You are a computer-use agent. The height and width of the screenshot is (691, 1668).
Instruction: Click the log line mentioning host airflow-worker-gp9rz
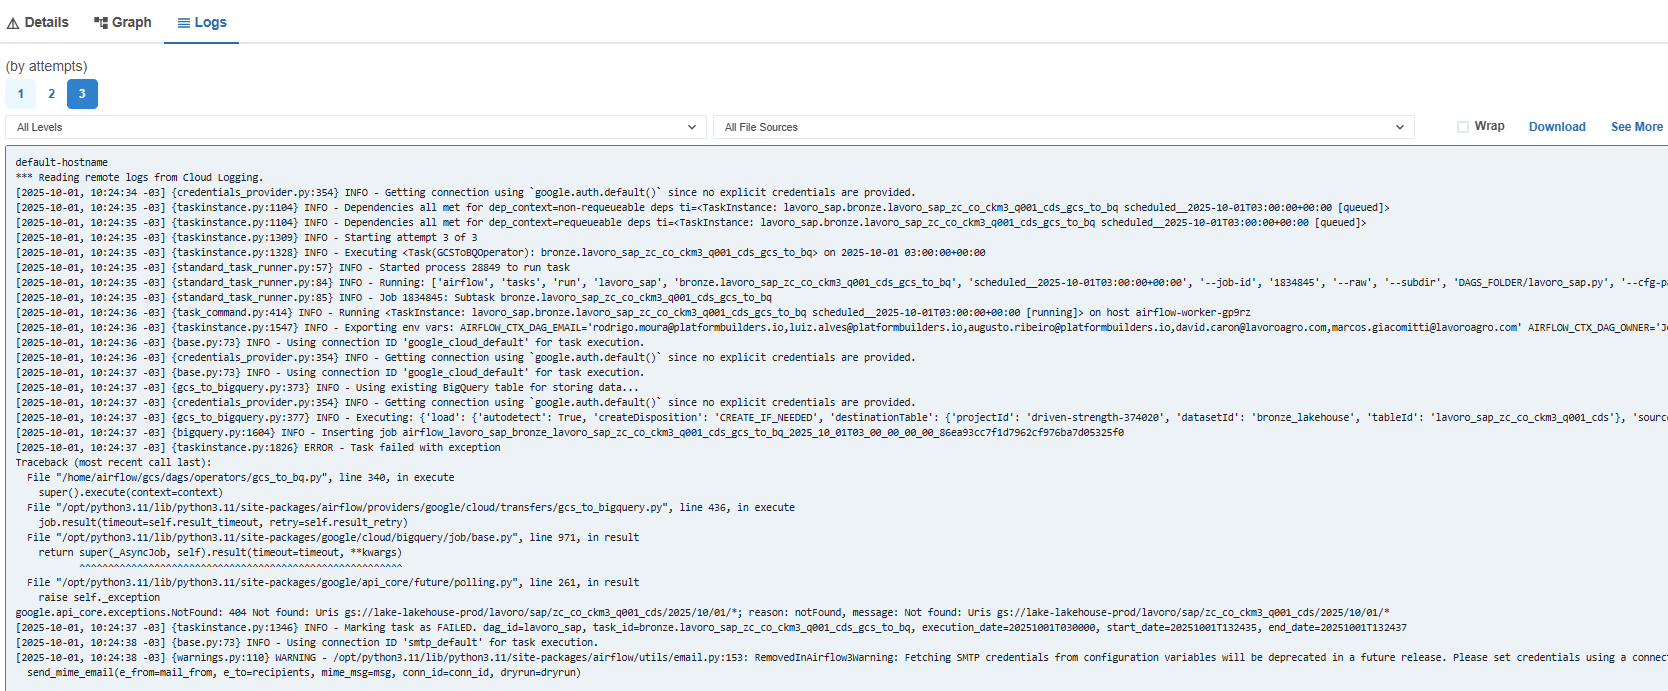[x=633, y=312]
